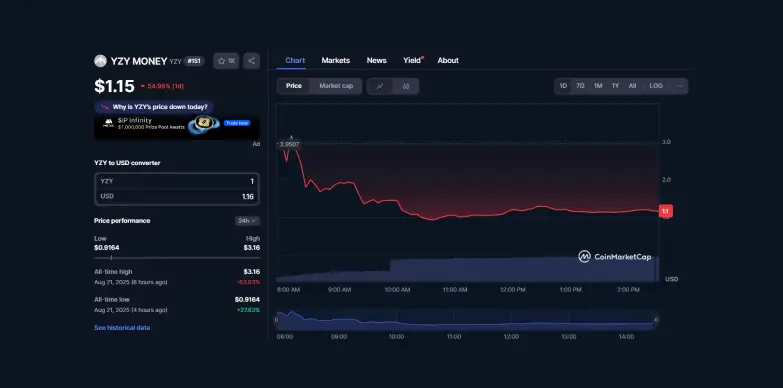
Task: Click the SIP Infinity ad banner
Action: pyautogui.click(x=177, y=127)
